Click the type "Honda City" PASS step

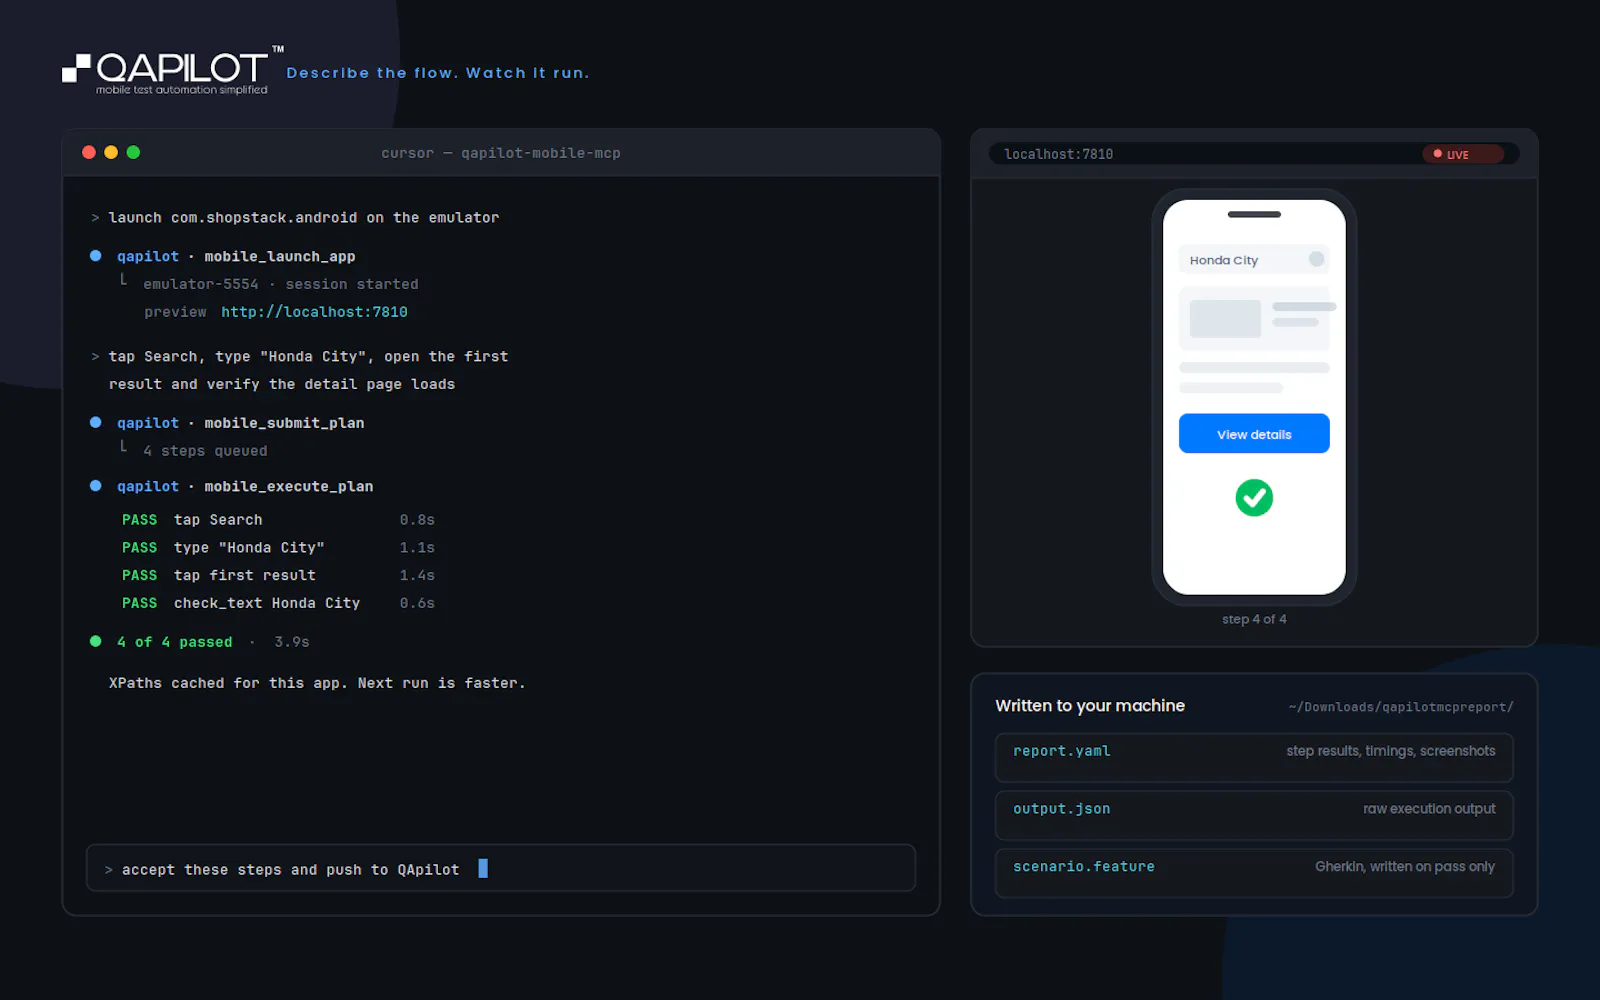point(278,548)
